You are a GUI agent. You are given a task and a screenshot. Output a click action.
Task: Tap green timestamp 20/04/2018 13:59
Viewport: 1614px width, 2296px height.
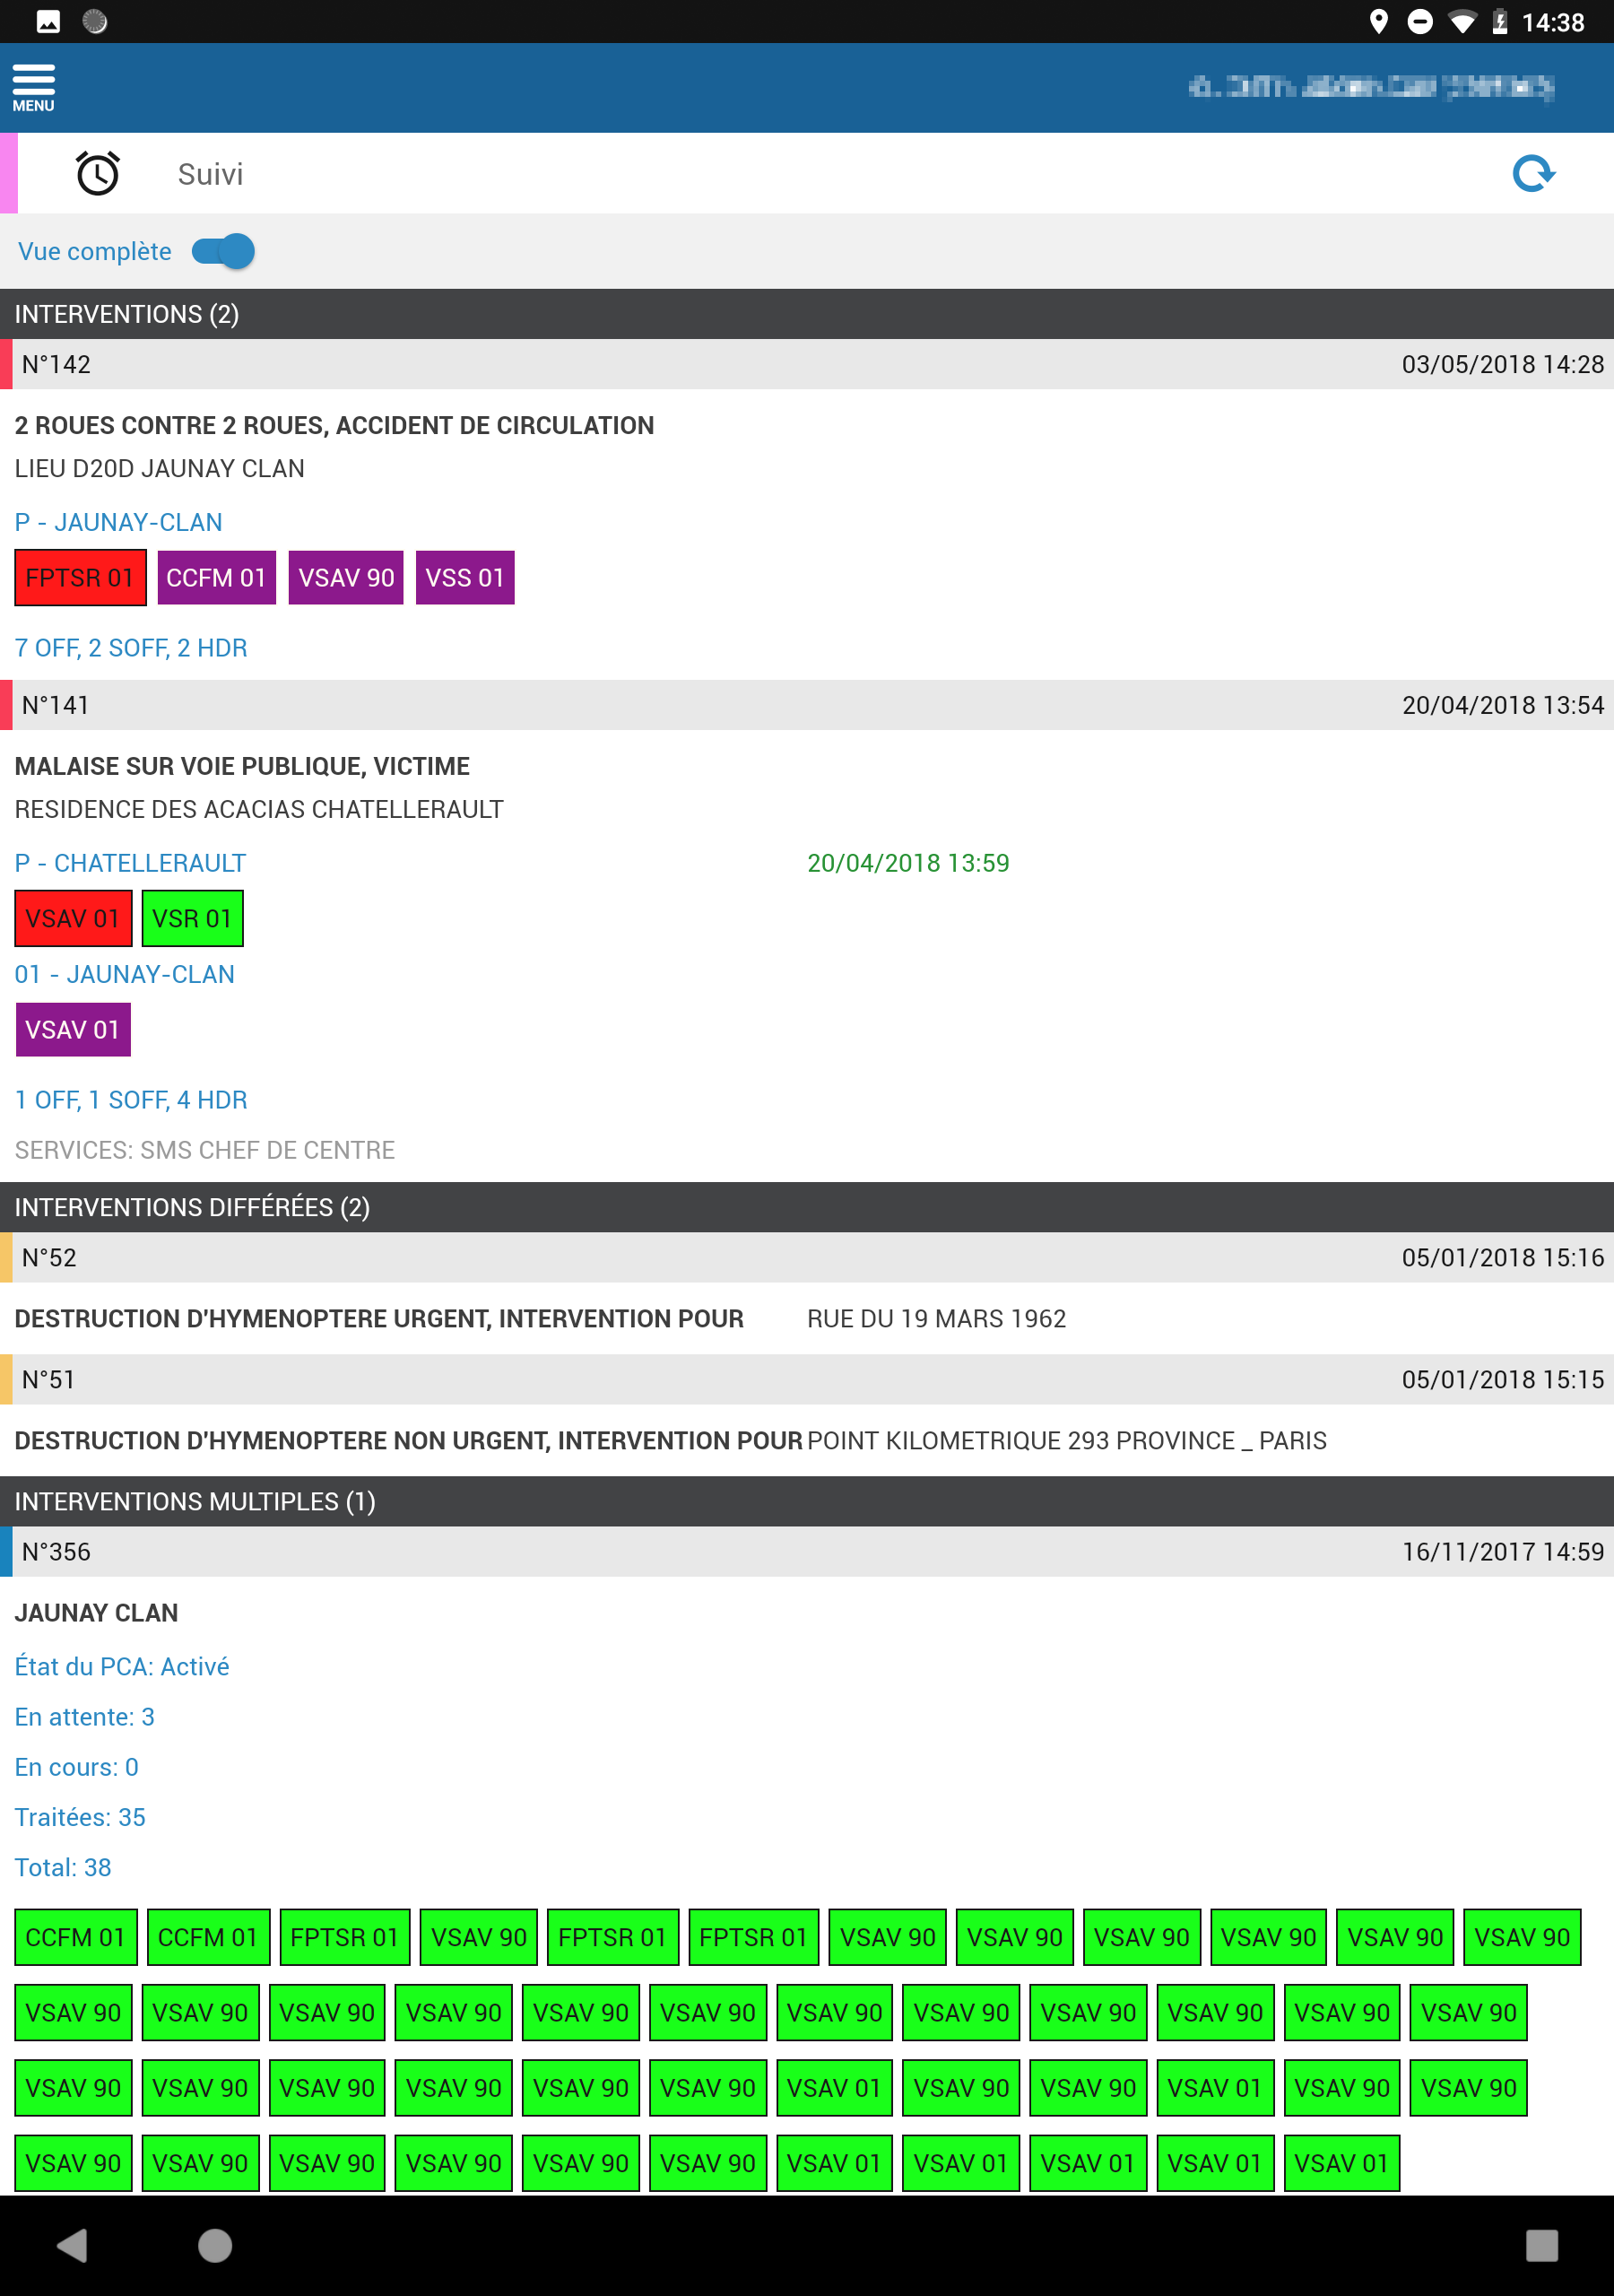908,863
